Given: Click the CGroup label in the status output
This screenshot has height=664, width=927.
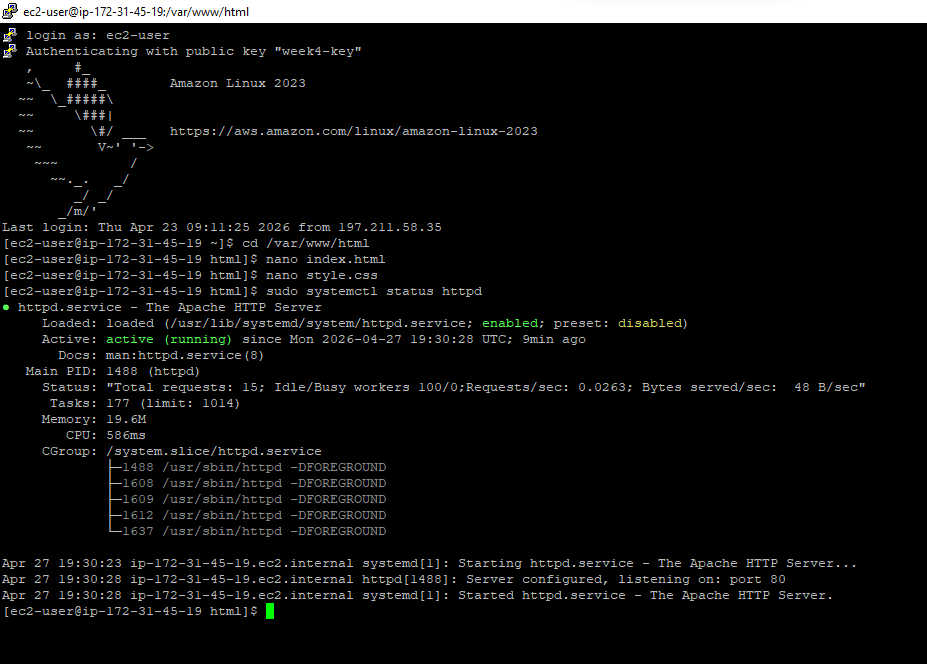Looking at the screenshot, I should tap(69, 450).
